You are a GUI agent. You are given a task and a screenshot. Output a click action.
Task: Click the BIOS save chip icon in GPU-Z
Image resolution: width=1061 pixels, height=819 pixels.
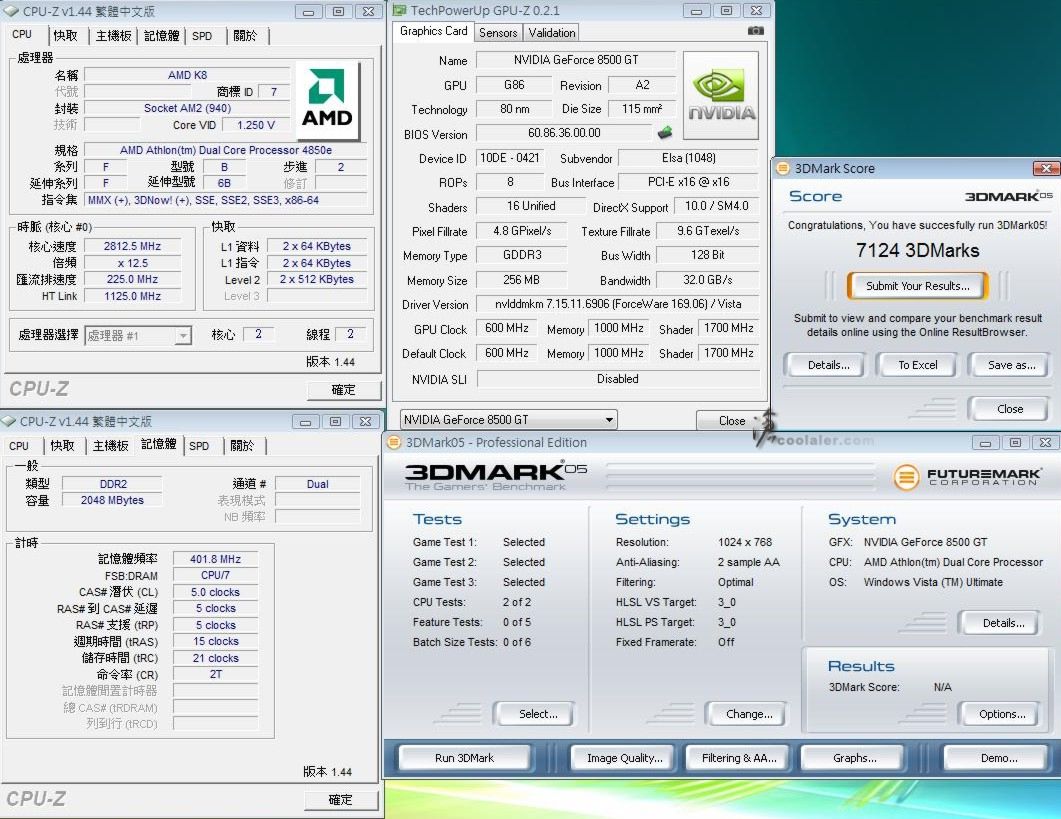(665, 133)
